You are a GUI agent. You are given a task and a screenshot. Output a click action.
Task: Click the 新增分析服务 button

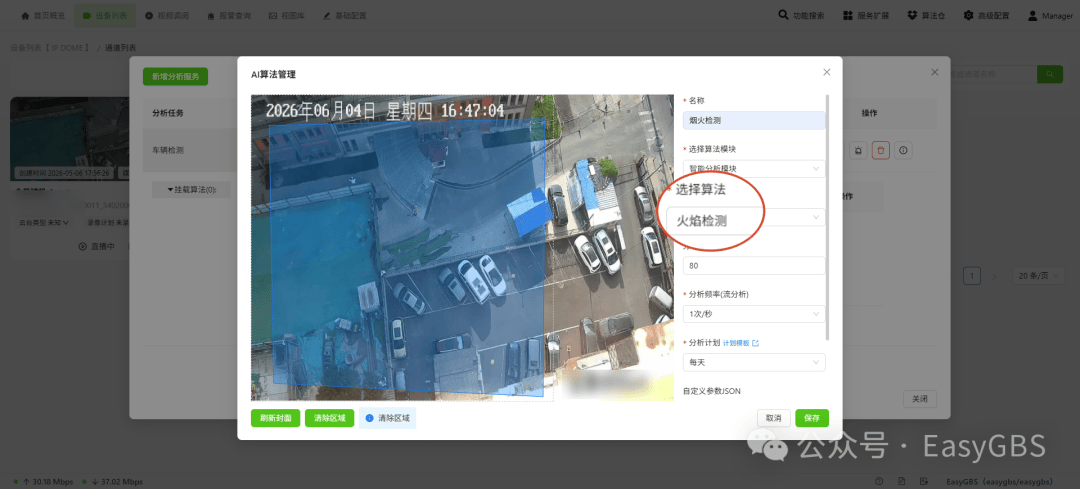click(176, 76)
